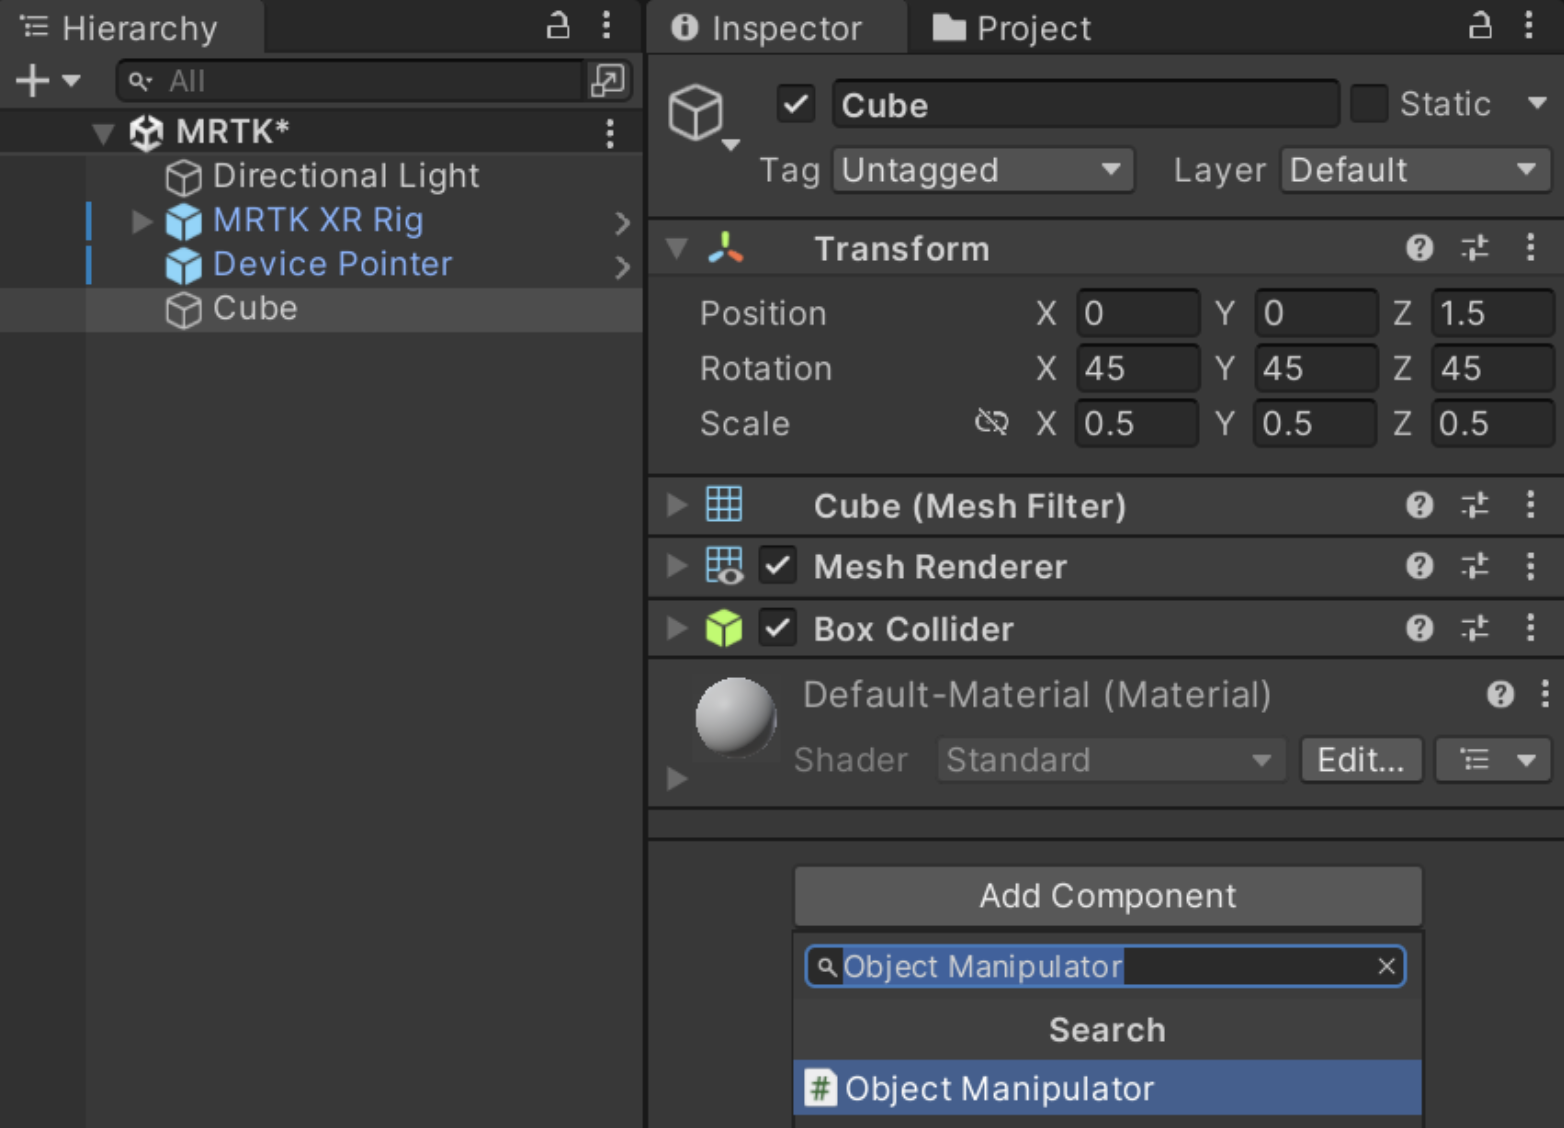Open the create menu dropdown arrow beside plus
This screenshot has width=1564, height=1128.
[71, 80]
